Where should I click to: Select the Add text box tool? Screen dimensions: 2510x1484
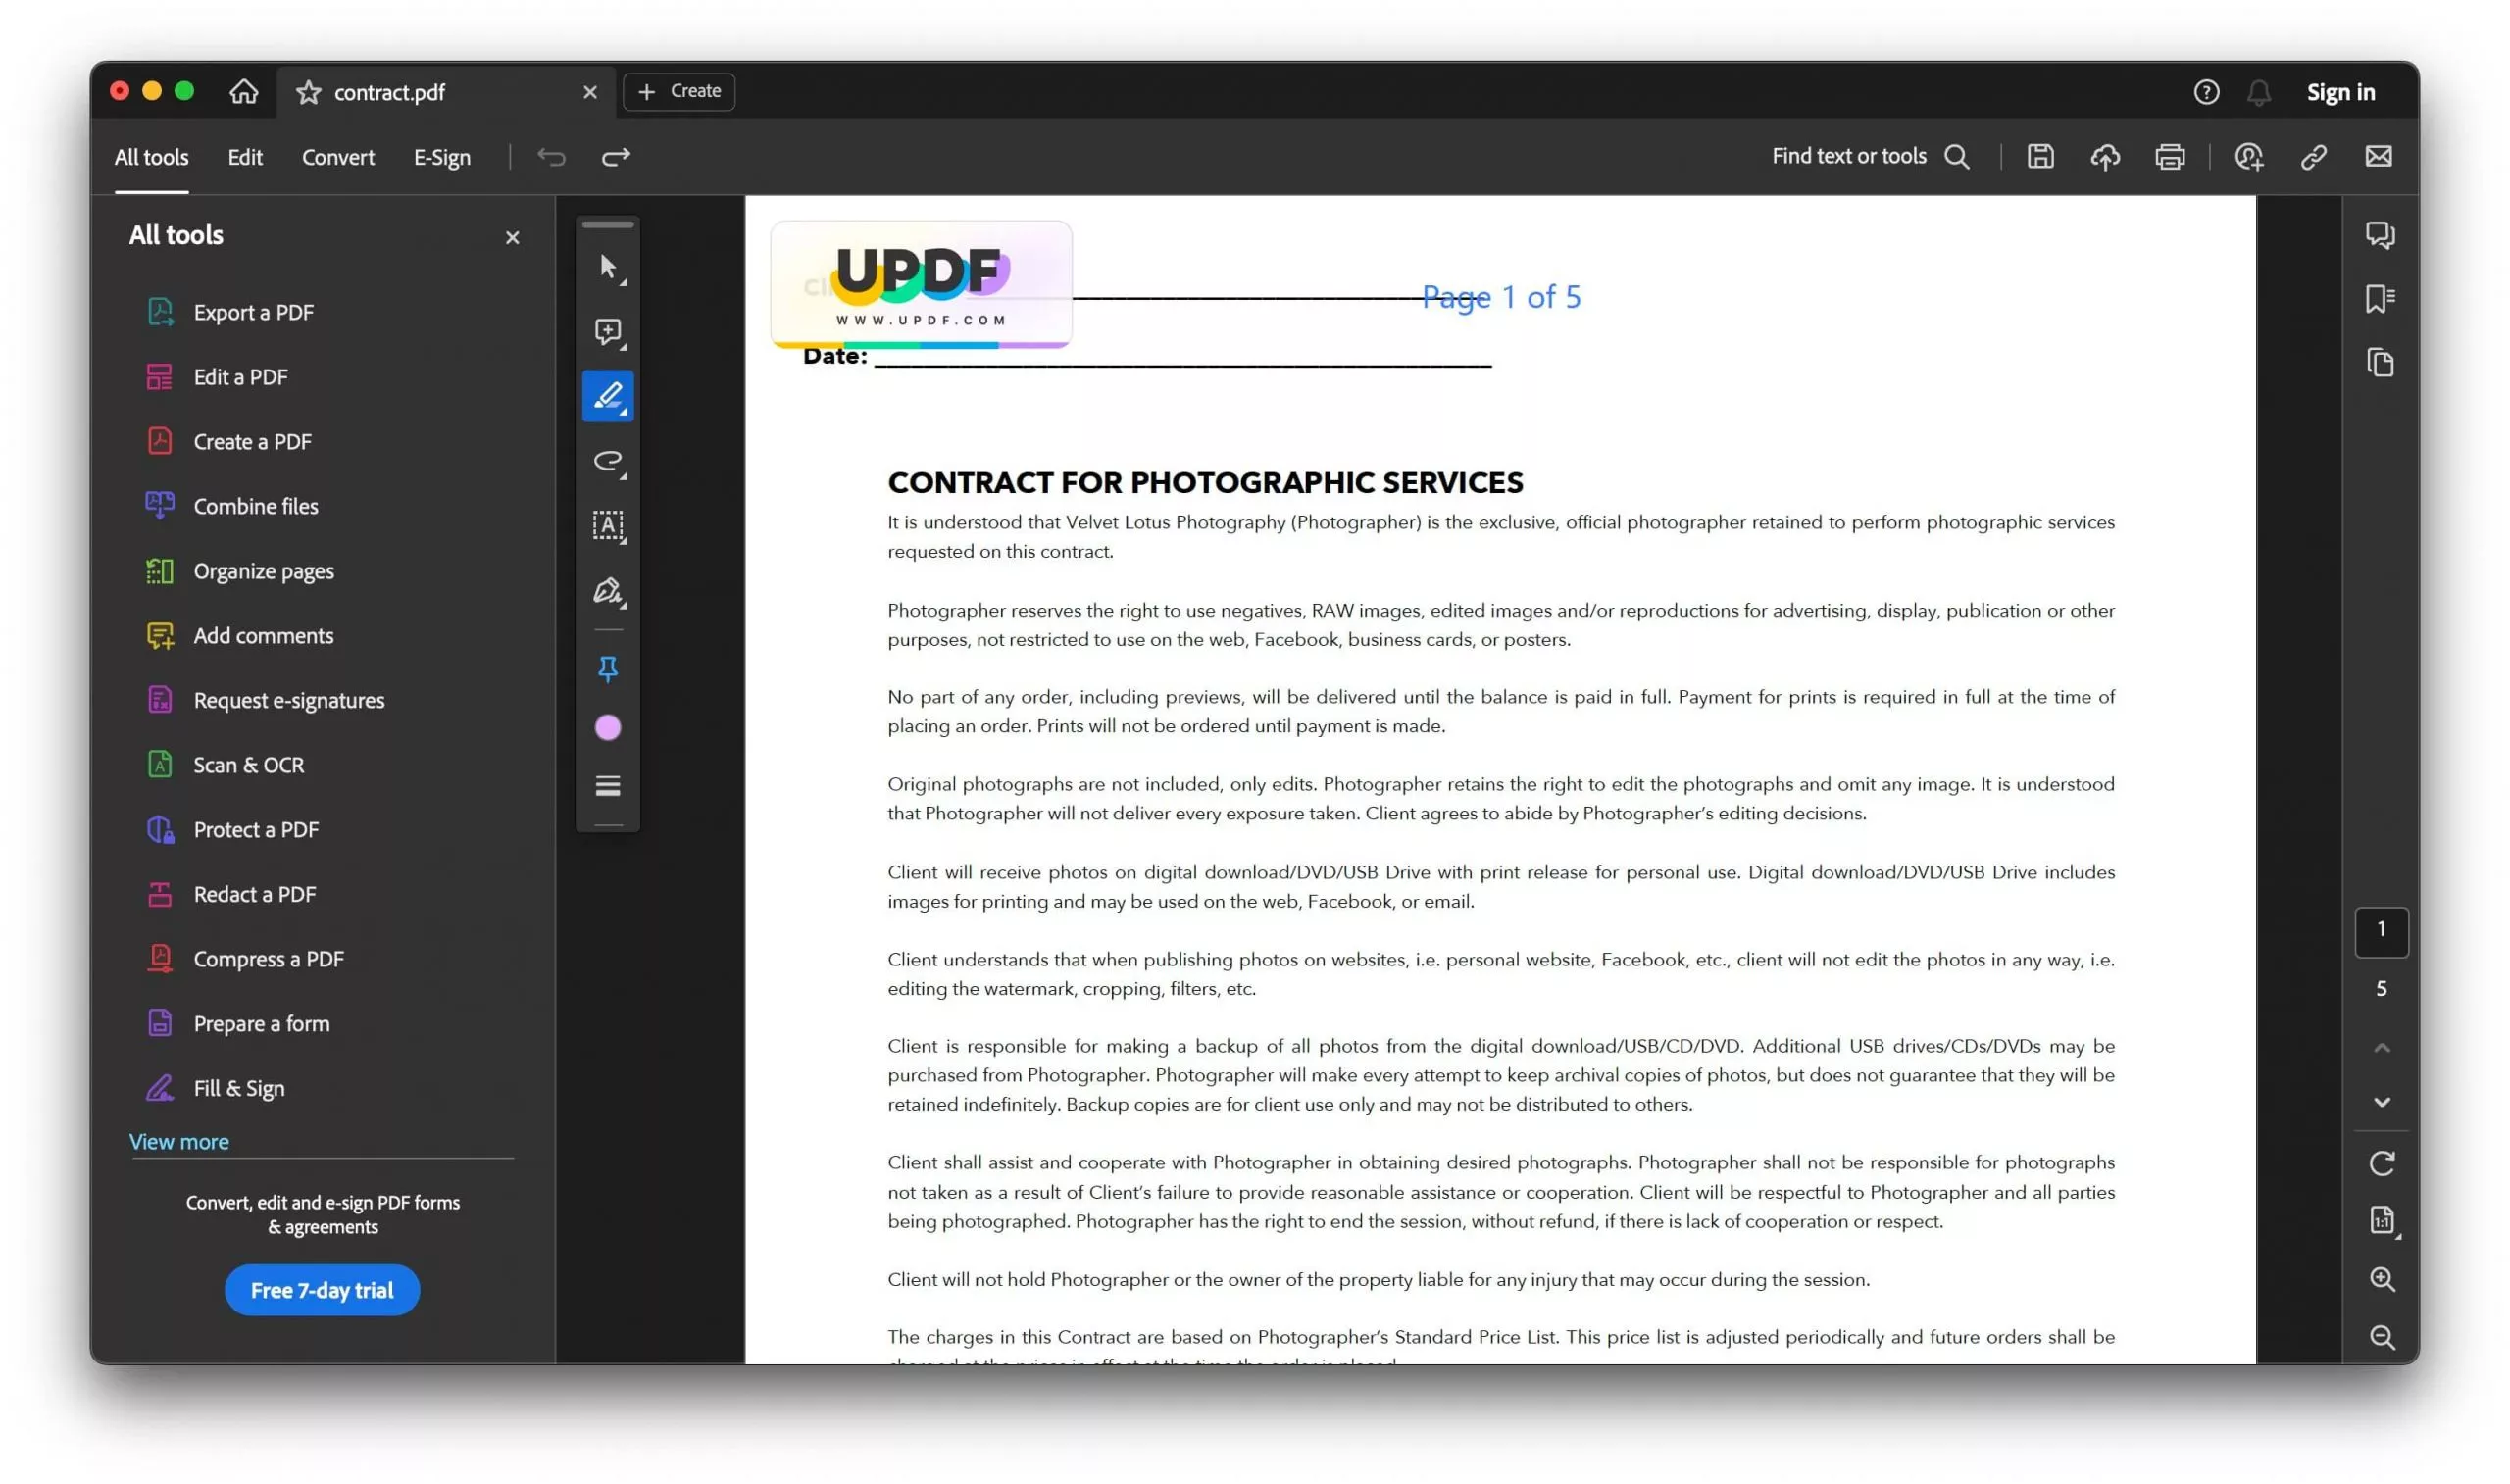coord(608,527)
